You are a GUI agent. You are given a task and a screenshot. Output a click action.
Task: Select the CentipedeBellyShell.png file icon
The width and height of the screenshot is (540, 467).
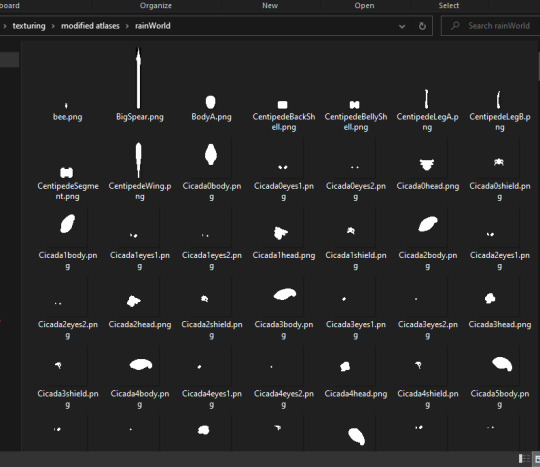(354, 104)
